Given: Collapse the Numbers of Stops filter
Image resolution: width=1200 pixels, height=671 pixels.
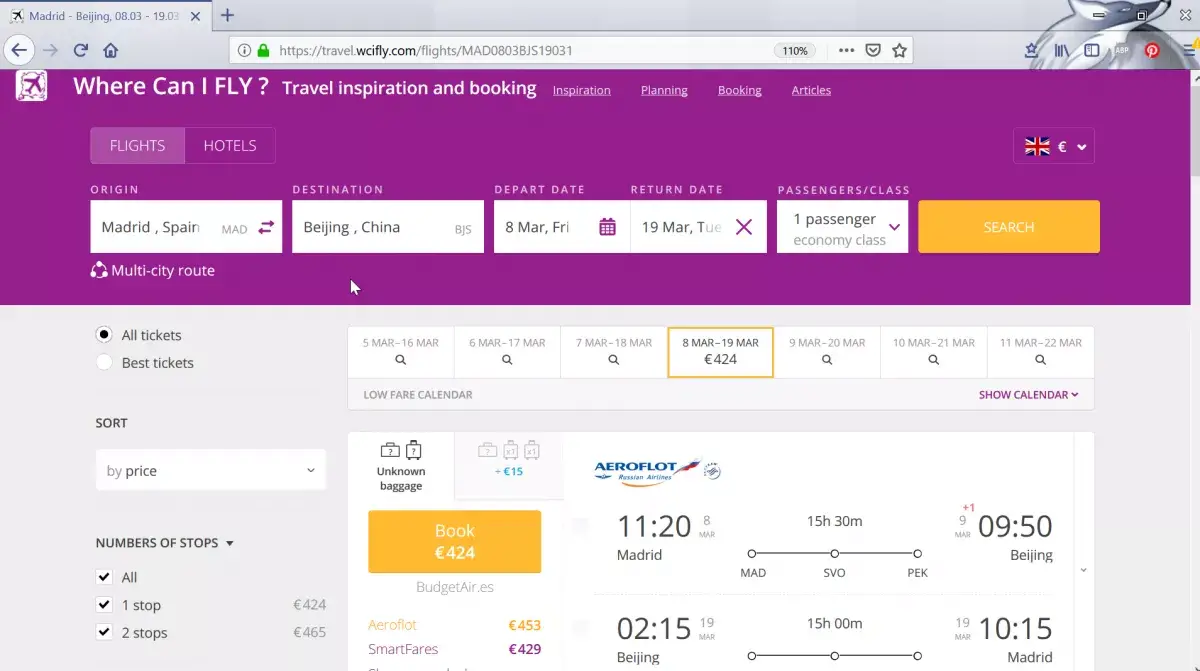Looking at the screenshot, I should [165, 543].
